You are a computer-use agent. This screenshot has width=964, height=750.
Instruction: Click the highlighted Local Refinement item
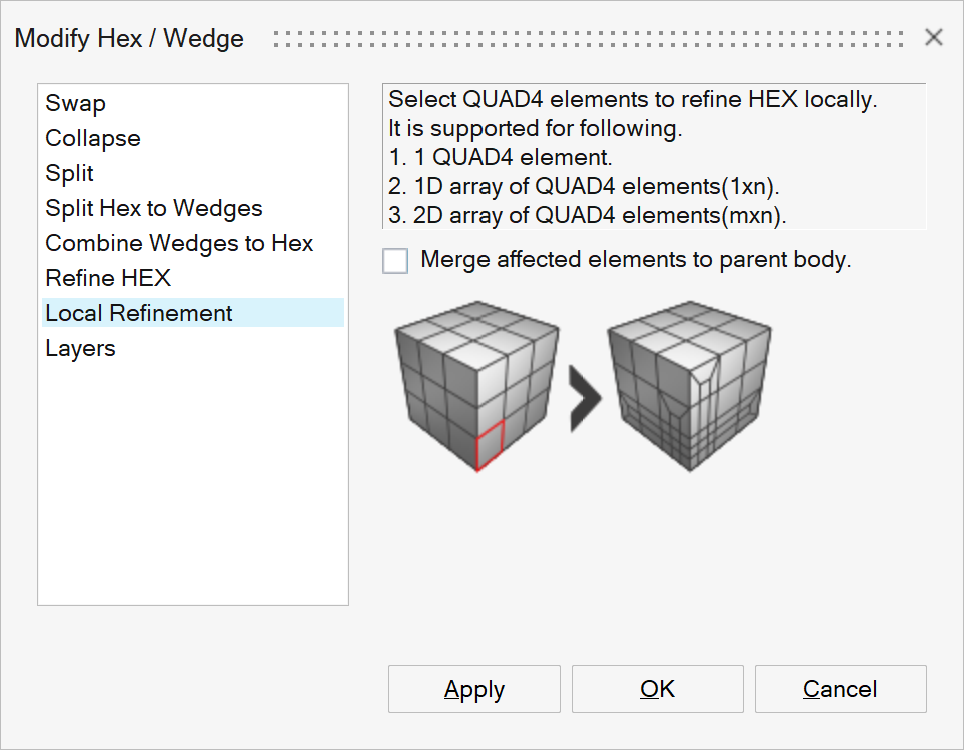139,313
